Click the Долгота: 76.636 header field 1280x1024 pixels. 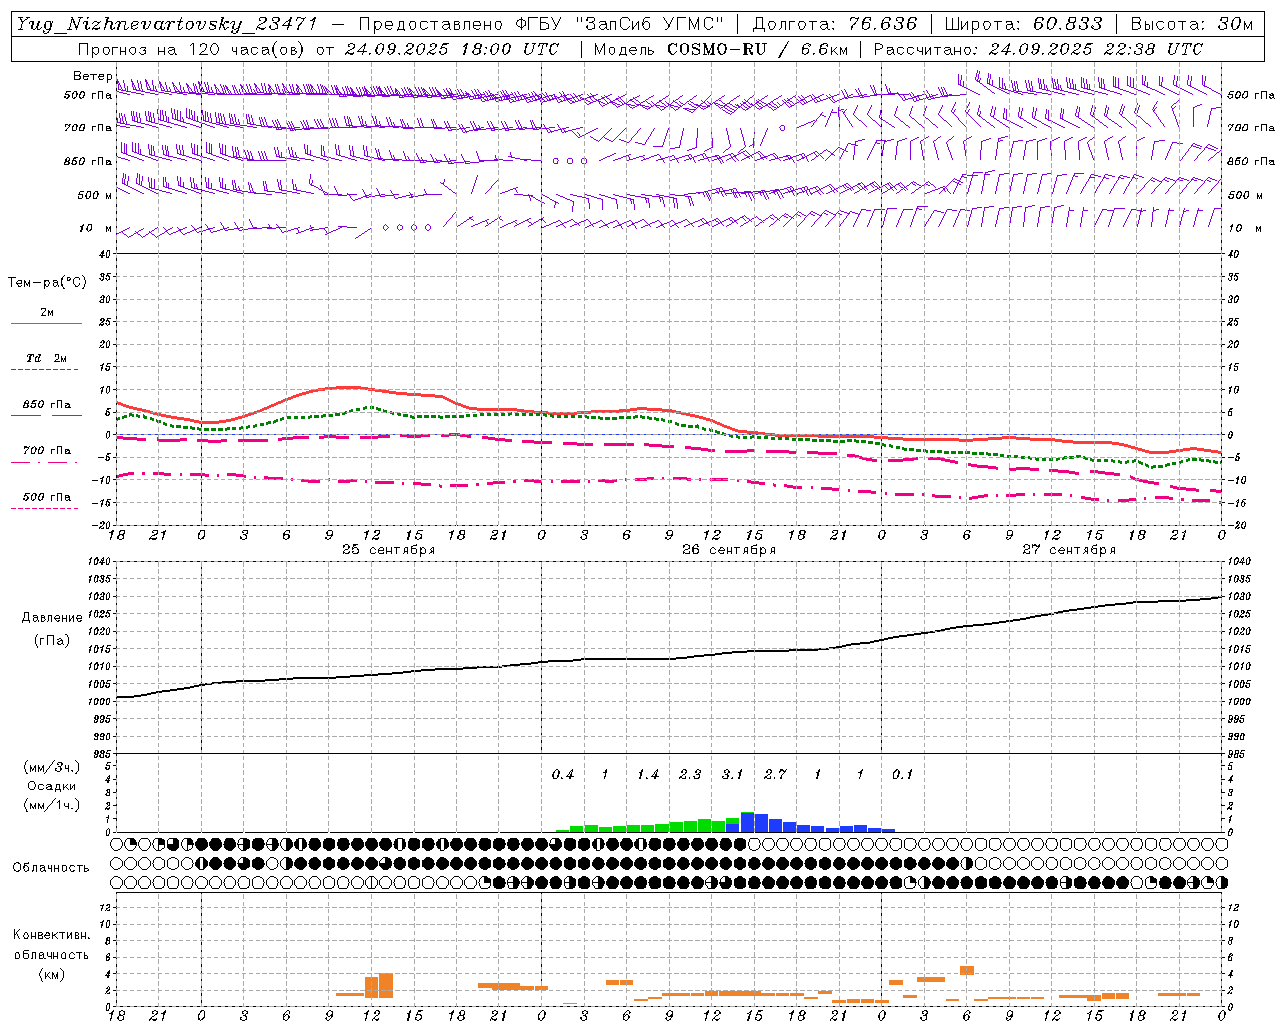pos(834,24)
